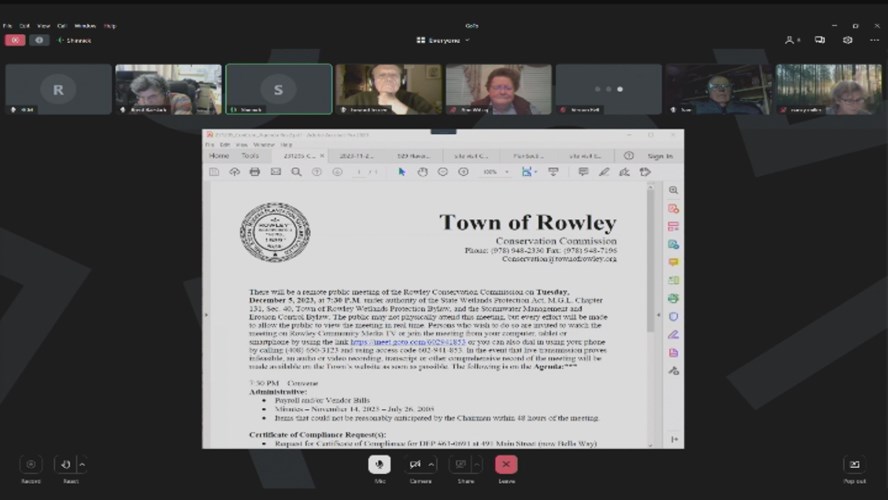Open the Everyone view dropdown
Screen dimensions: 888x500
[x=443, y=40]
